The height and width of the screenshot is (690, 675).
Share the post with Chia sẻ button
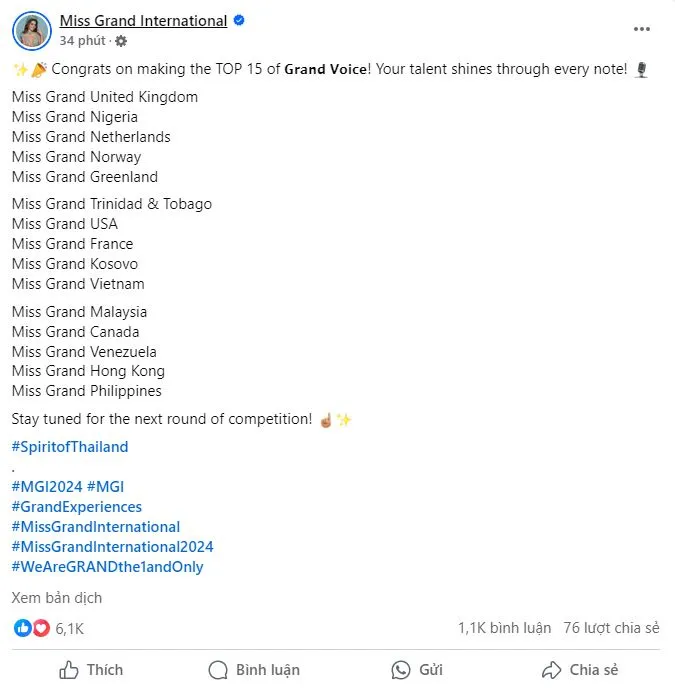(580, 670)
